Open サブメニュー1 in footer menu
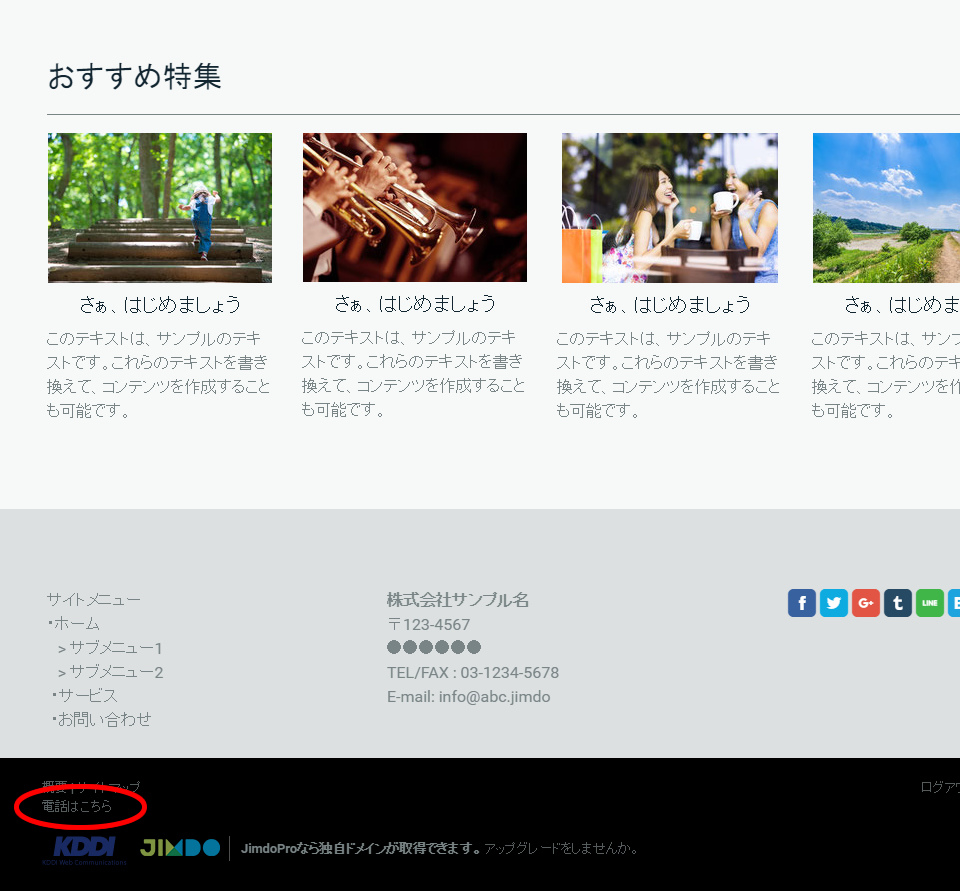Screen dimensions: 960x891 (x=115, y=647)
